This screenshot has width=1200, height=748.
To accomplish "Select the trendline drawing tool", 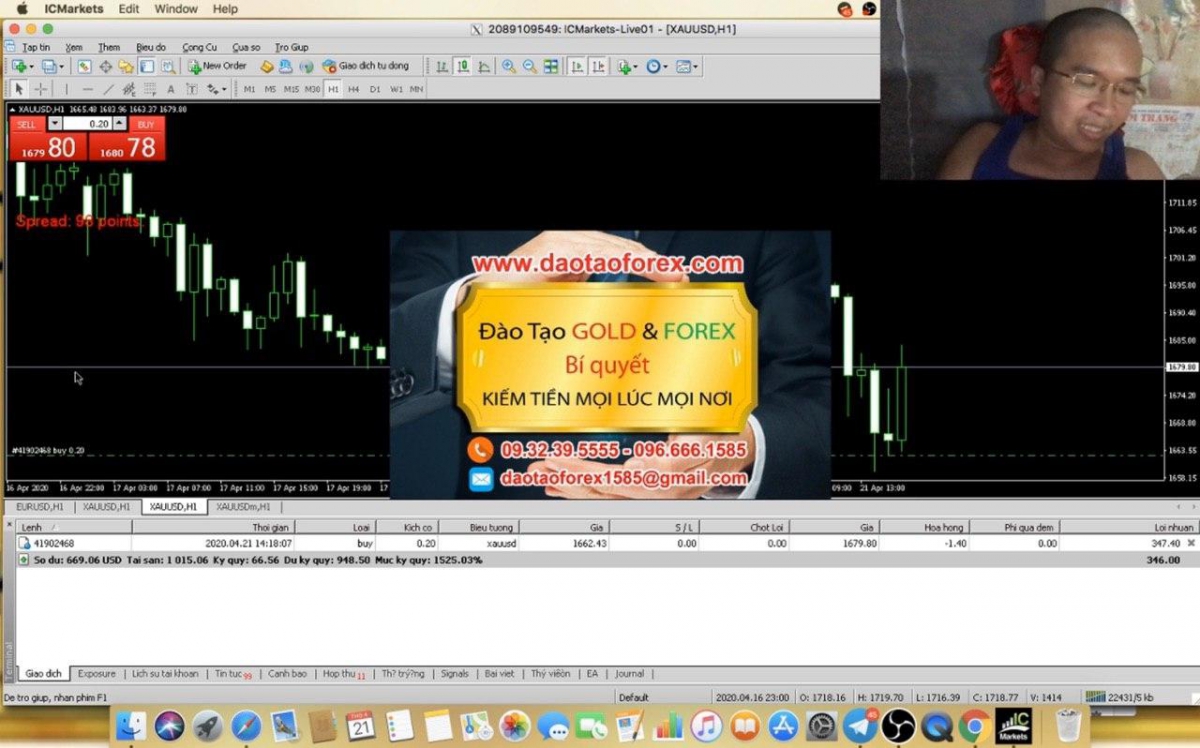I will click(109, 89).
